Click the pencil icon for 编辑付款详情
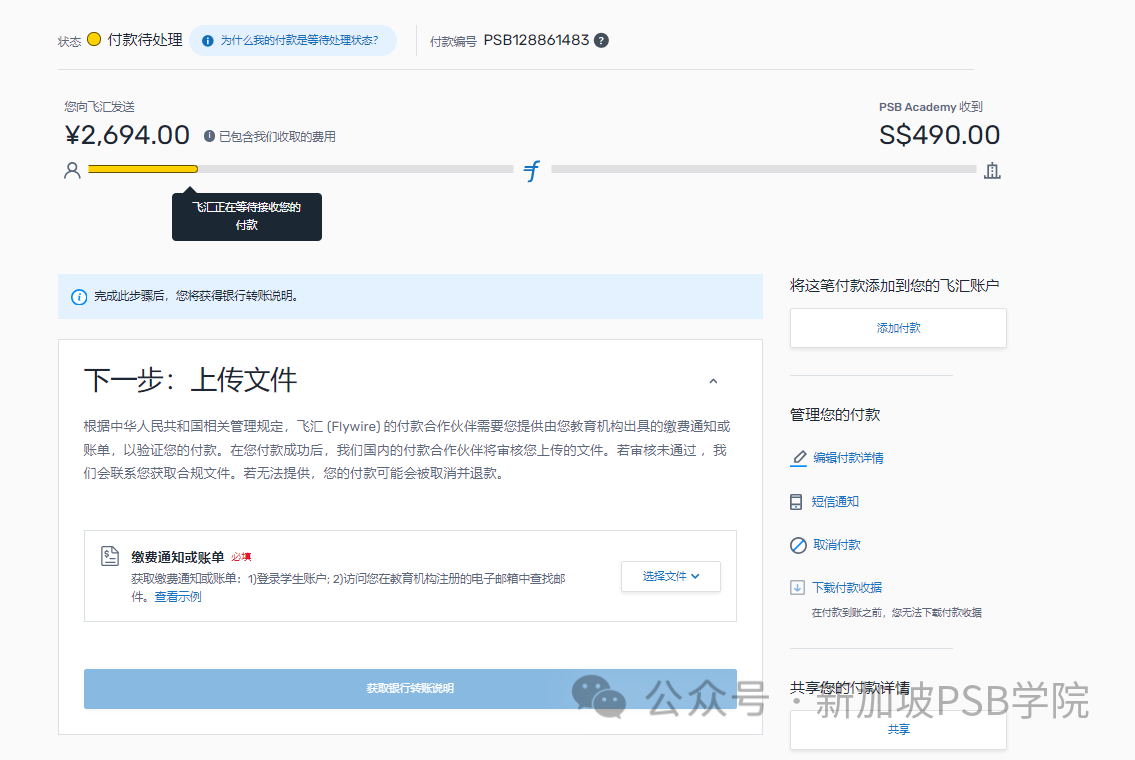1135x760 pixels. point(798,458)
